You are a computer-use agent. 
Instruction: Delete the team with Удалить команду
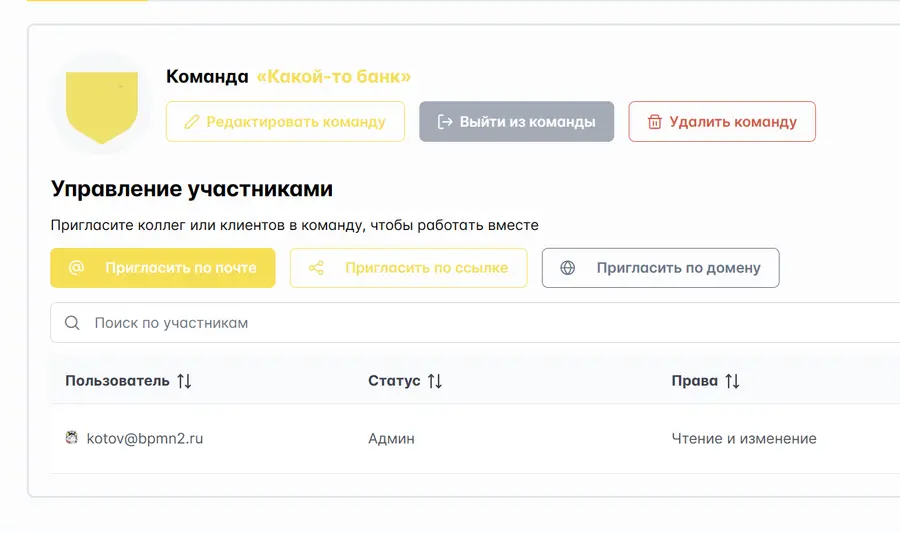tap(722, 122)
